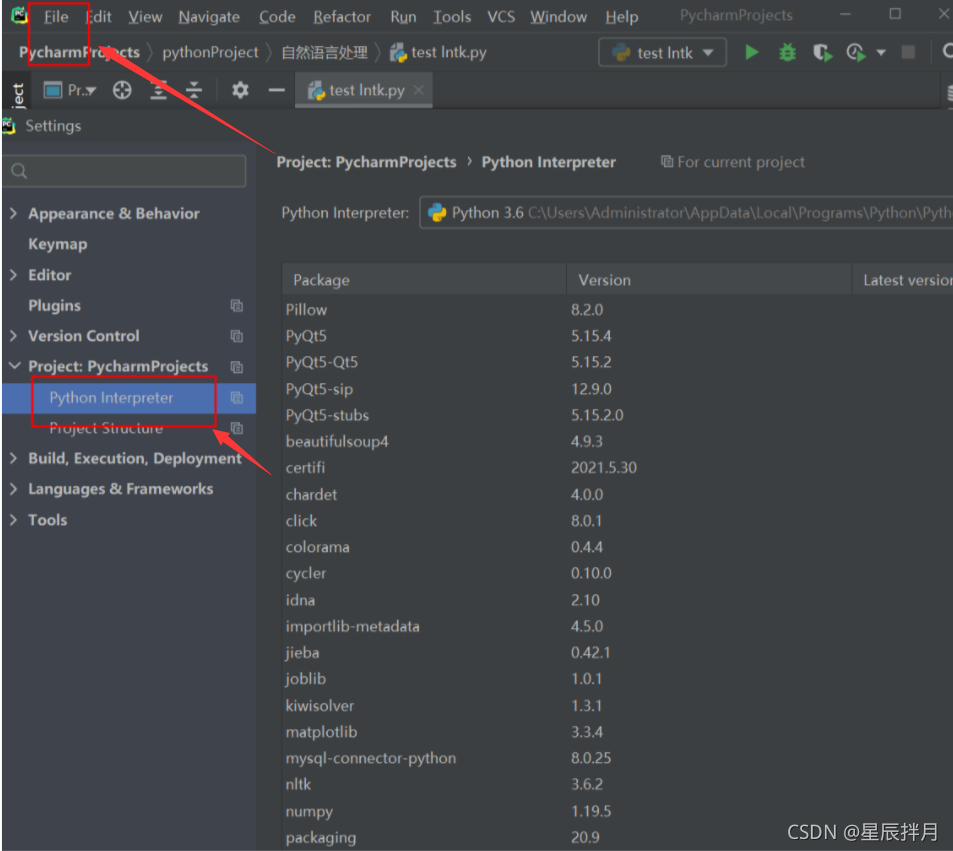Open the Window menu
The height and width of the screenshot is (851, 953).
tap(558, 16)
